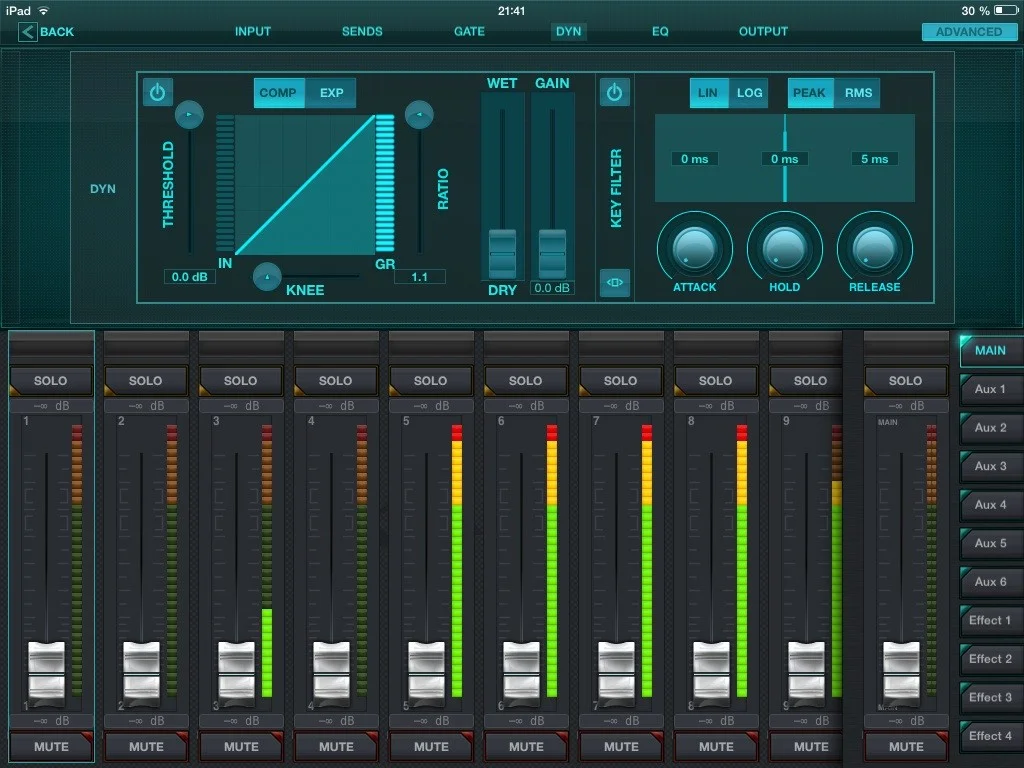
Task: Tap the key filter listen icon
Action: [615, 284]
